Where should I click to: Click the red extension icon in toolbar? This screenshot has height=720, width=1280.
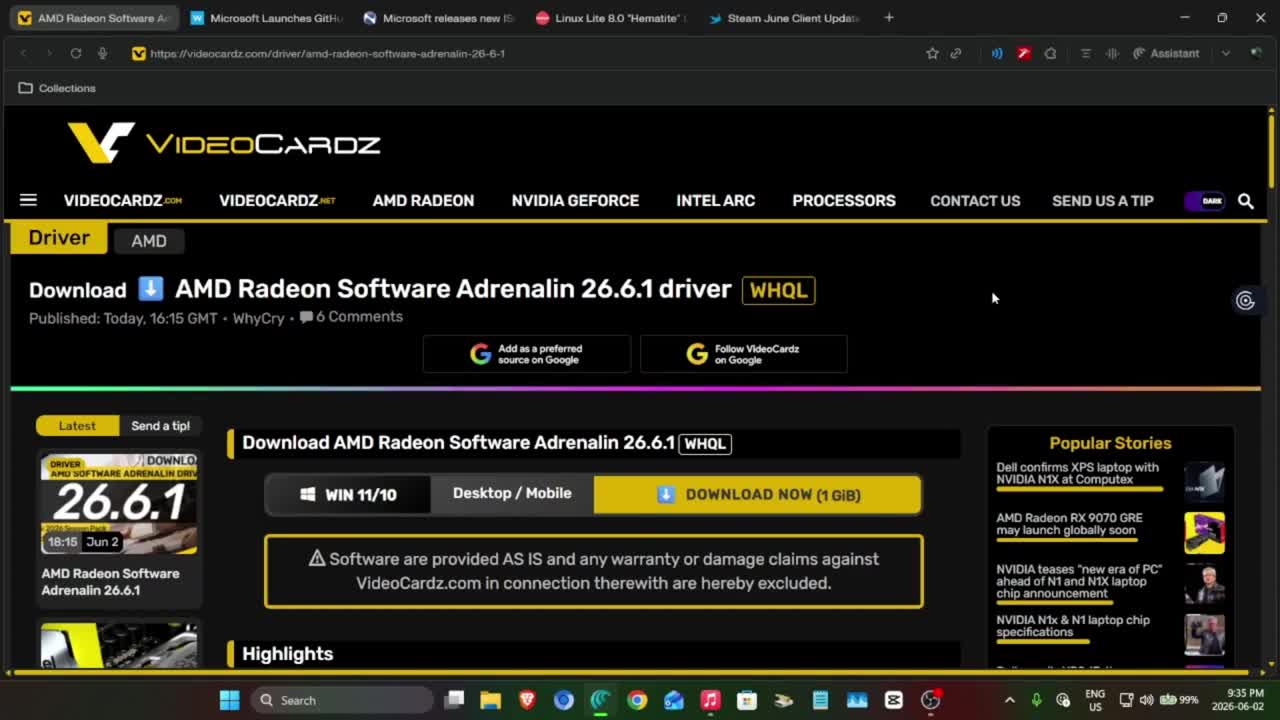[1023, 53]
